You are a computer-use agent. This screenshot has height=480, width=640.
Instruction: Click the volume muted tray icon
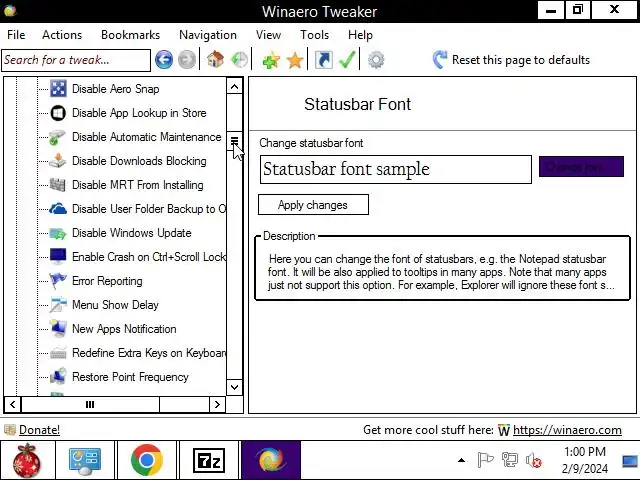coord(533,461)
